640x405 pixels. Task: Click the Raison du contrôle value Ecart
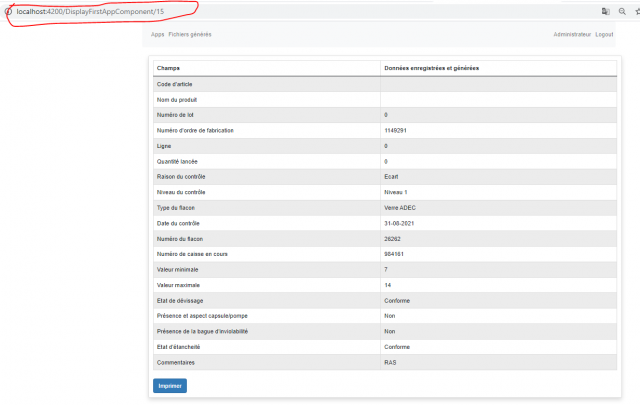click(x=391, y=176)
